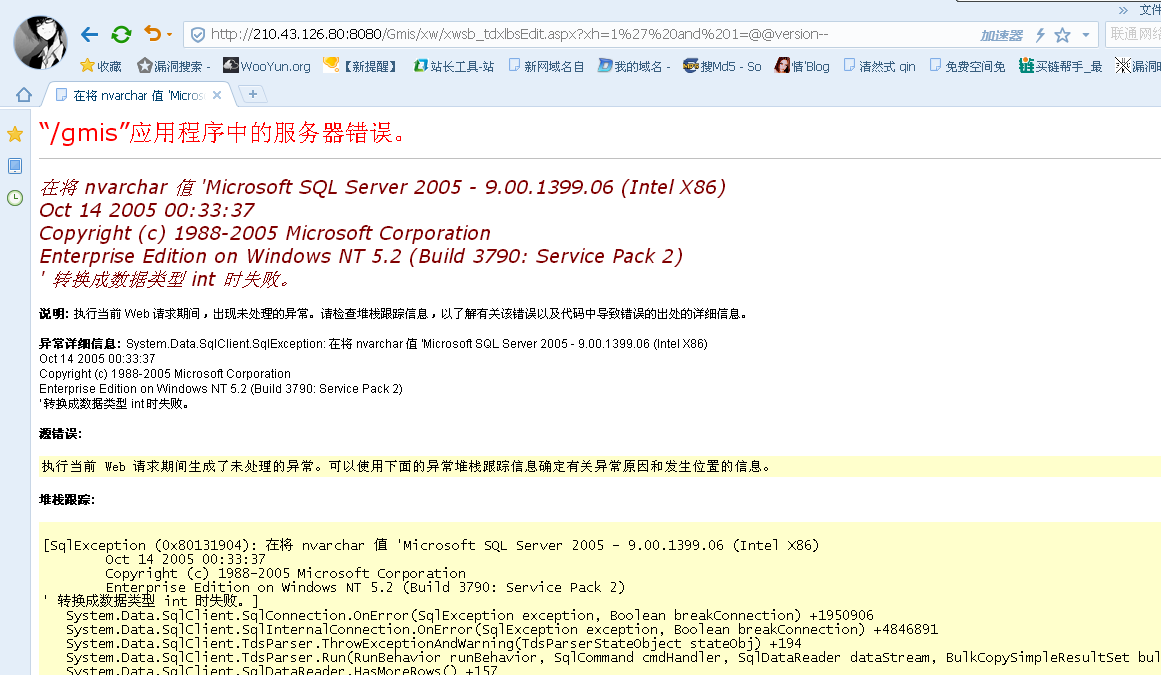Click the orange undo/restore icon

pos(153,33)
